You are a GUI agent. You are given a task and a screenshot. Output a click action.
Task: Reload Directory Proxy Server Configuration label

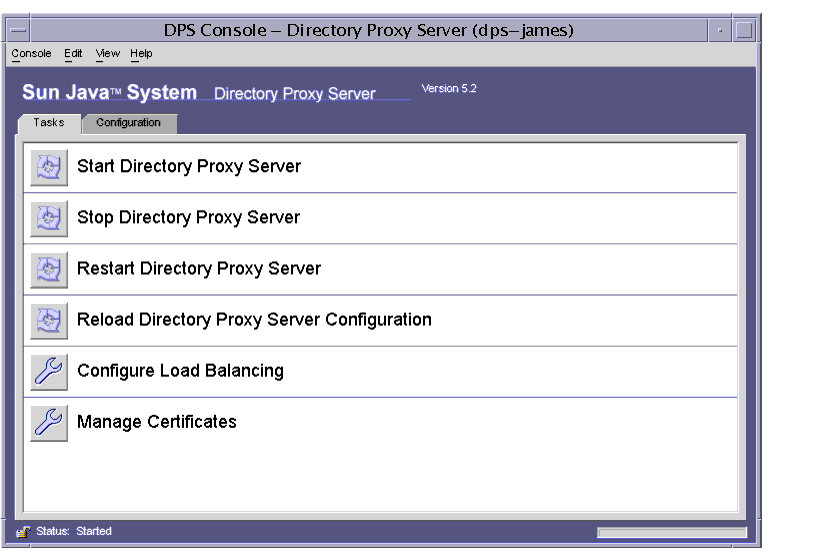[254, 320]
